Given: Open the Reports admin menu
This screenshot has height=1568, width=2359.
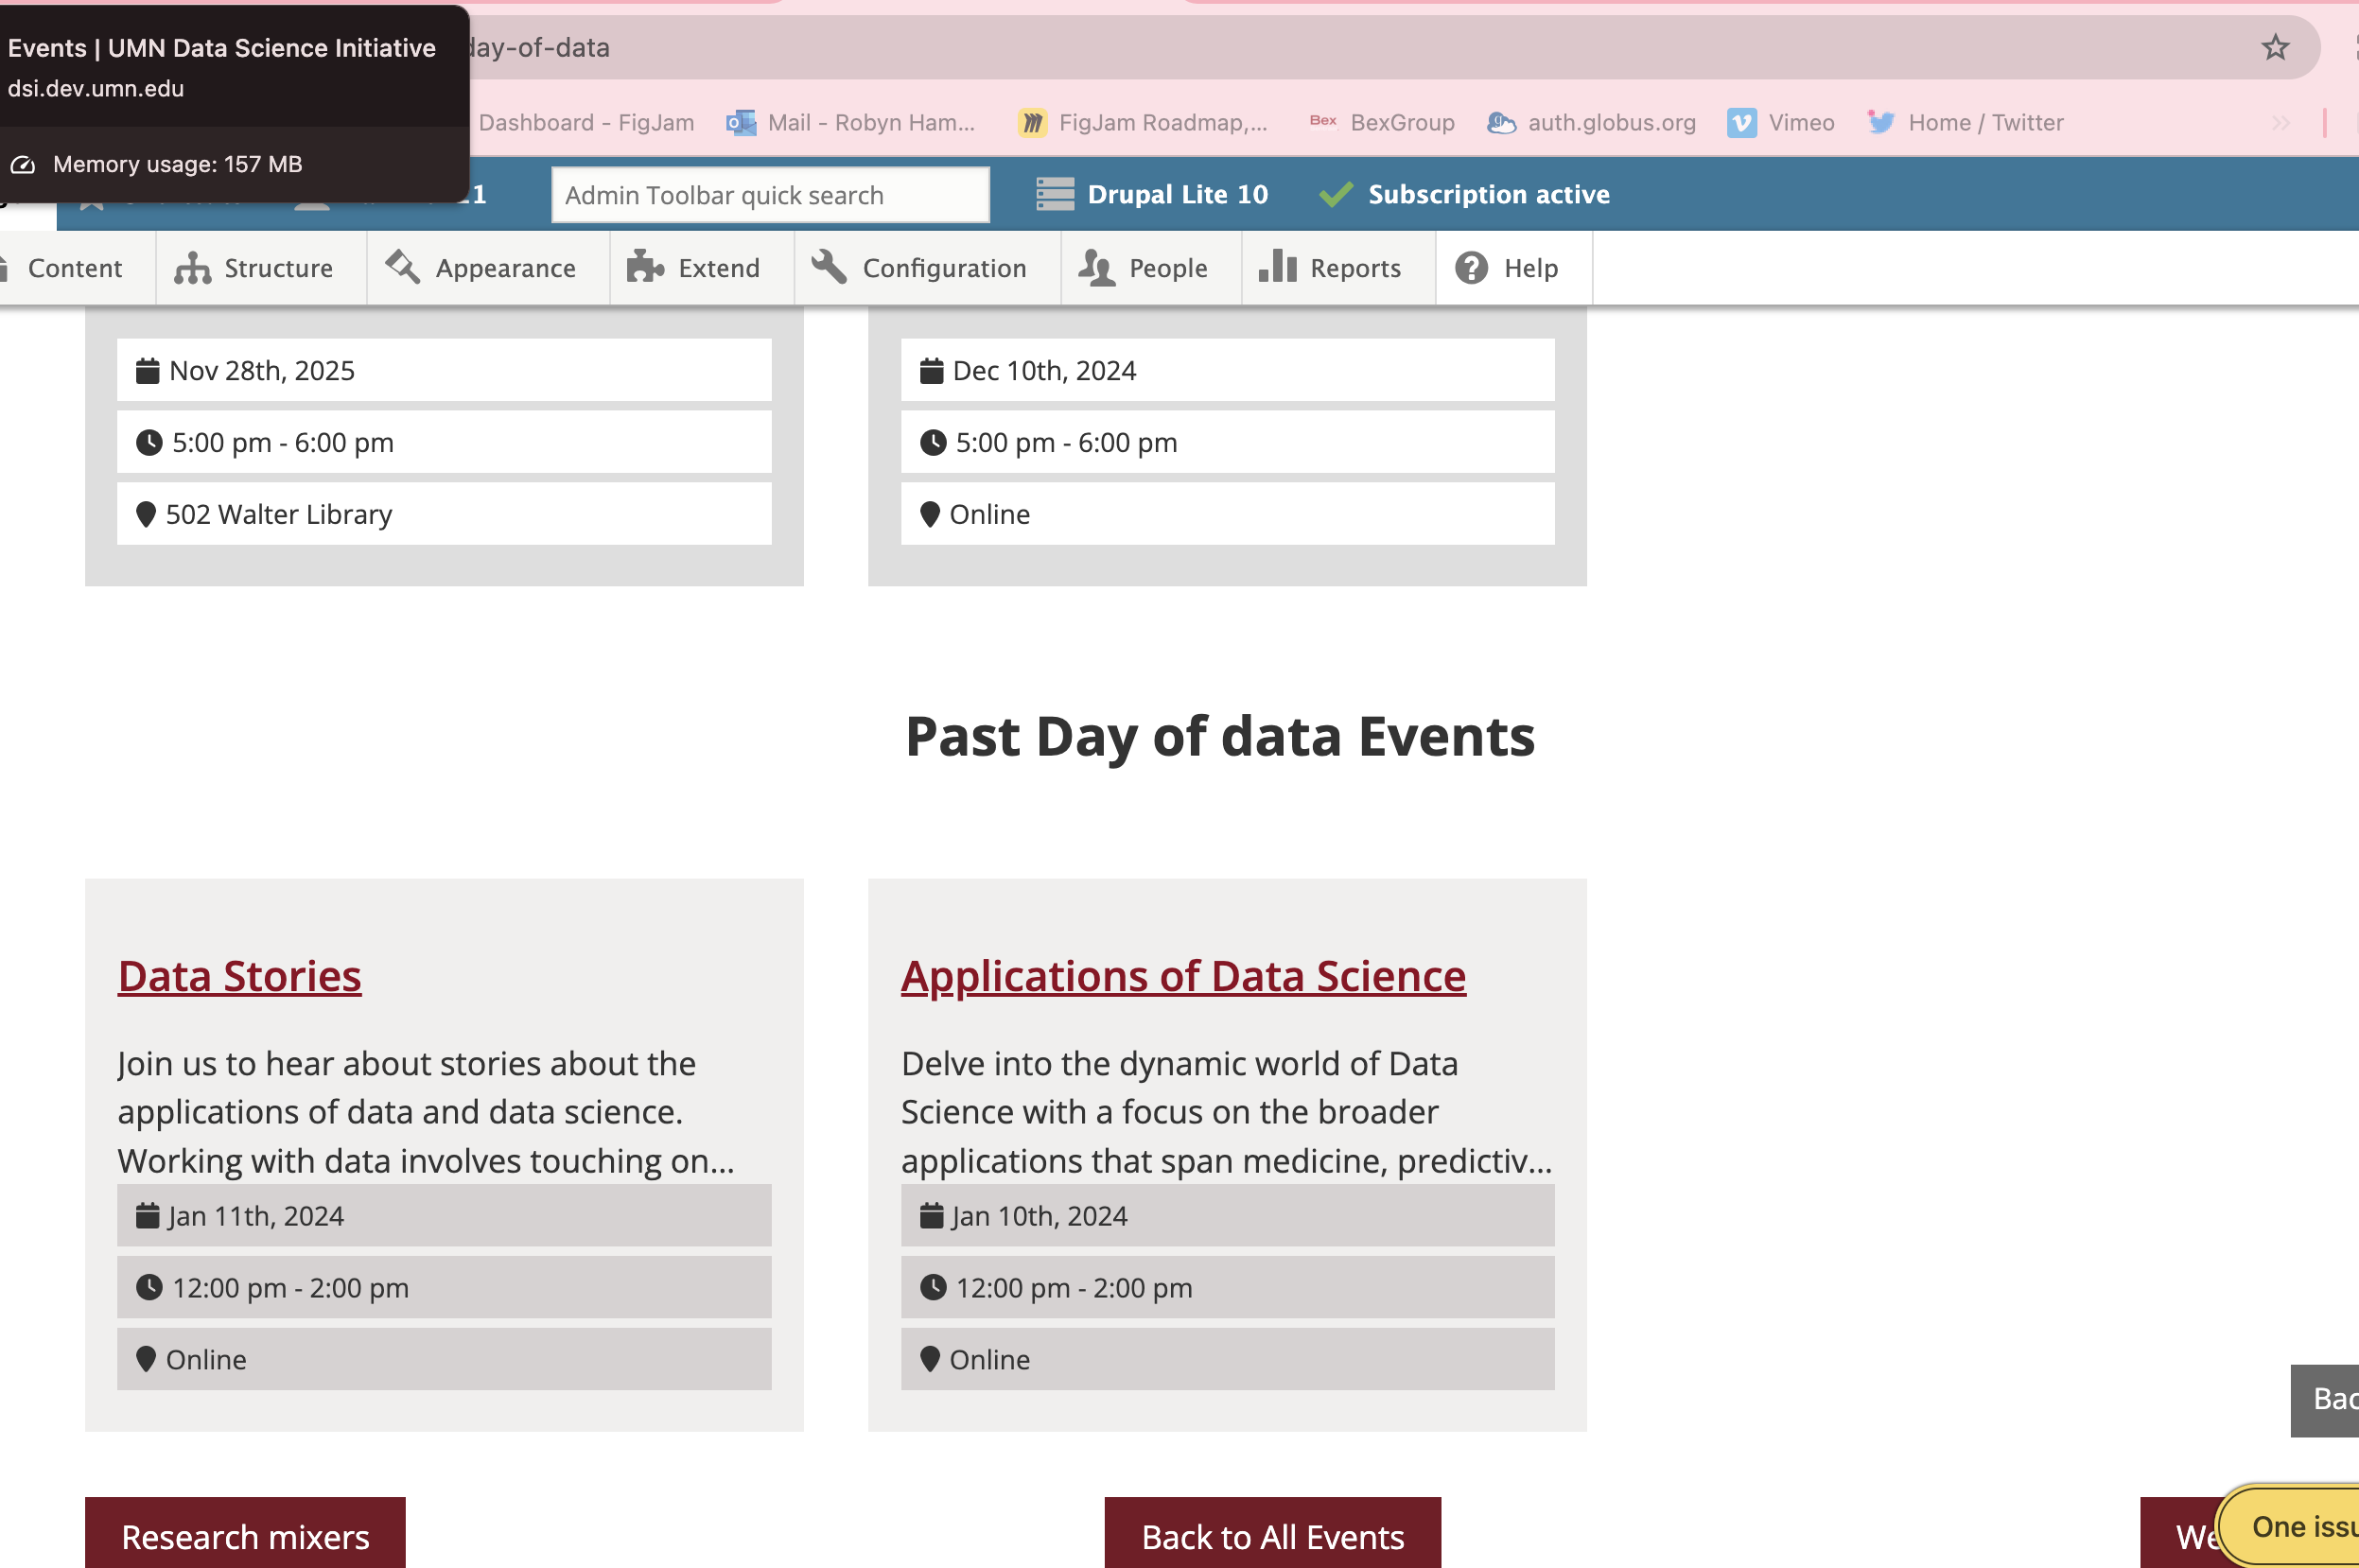Looking at the screenshot, I should pyautogui.click(x=1331, y=268).
